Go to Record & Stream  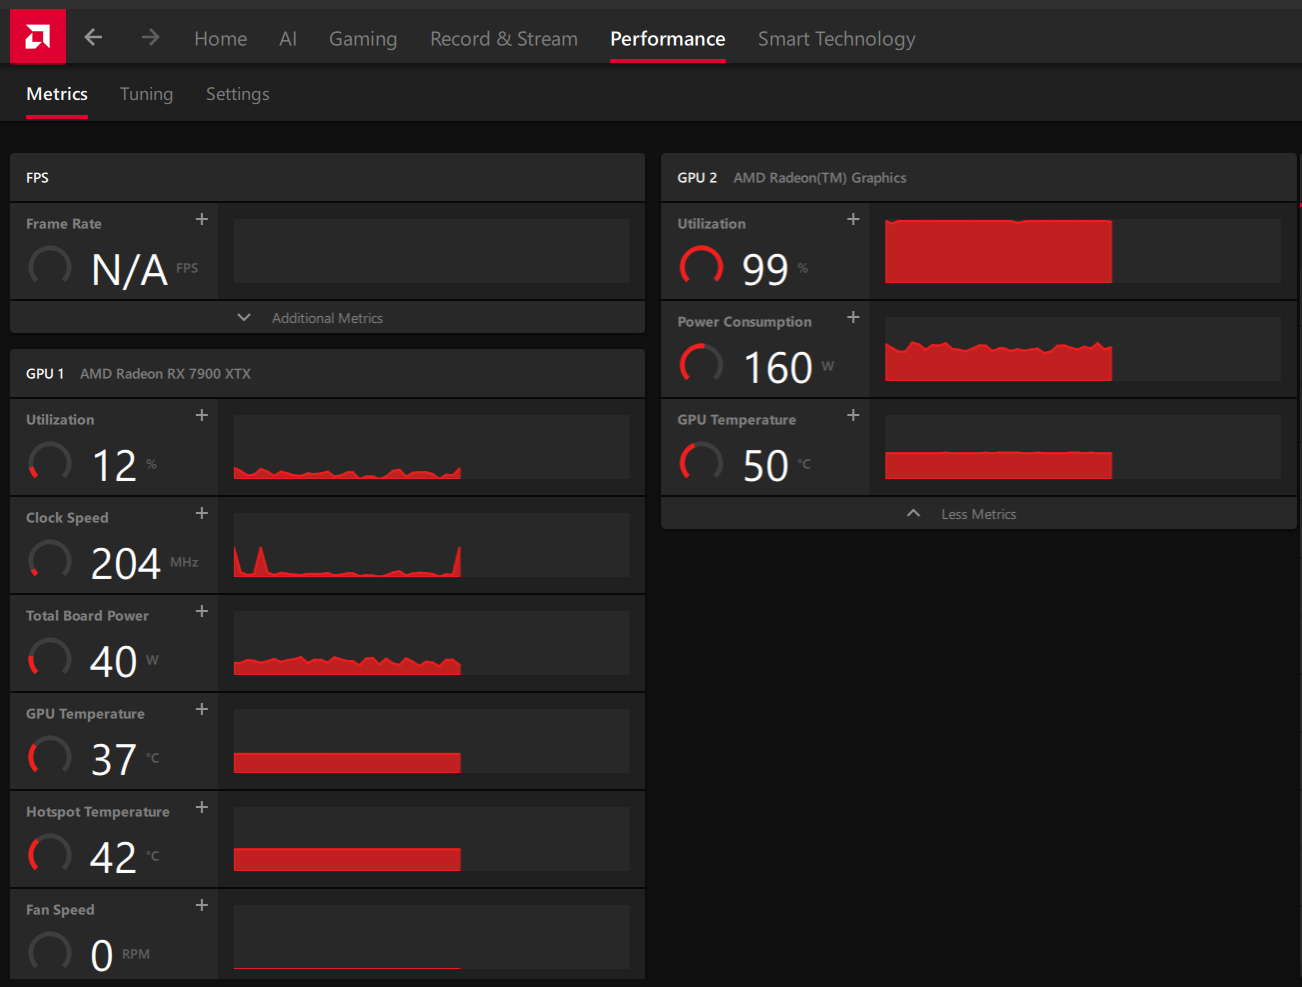504,39
